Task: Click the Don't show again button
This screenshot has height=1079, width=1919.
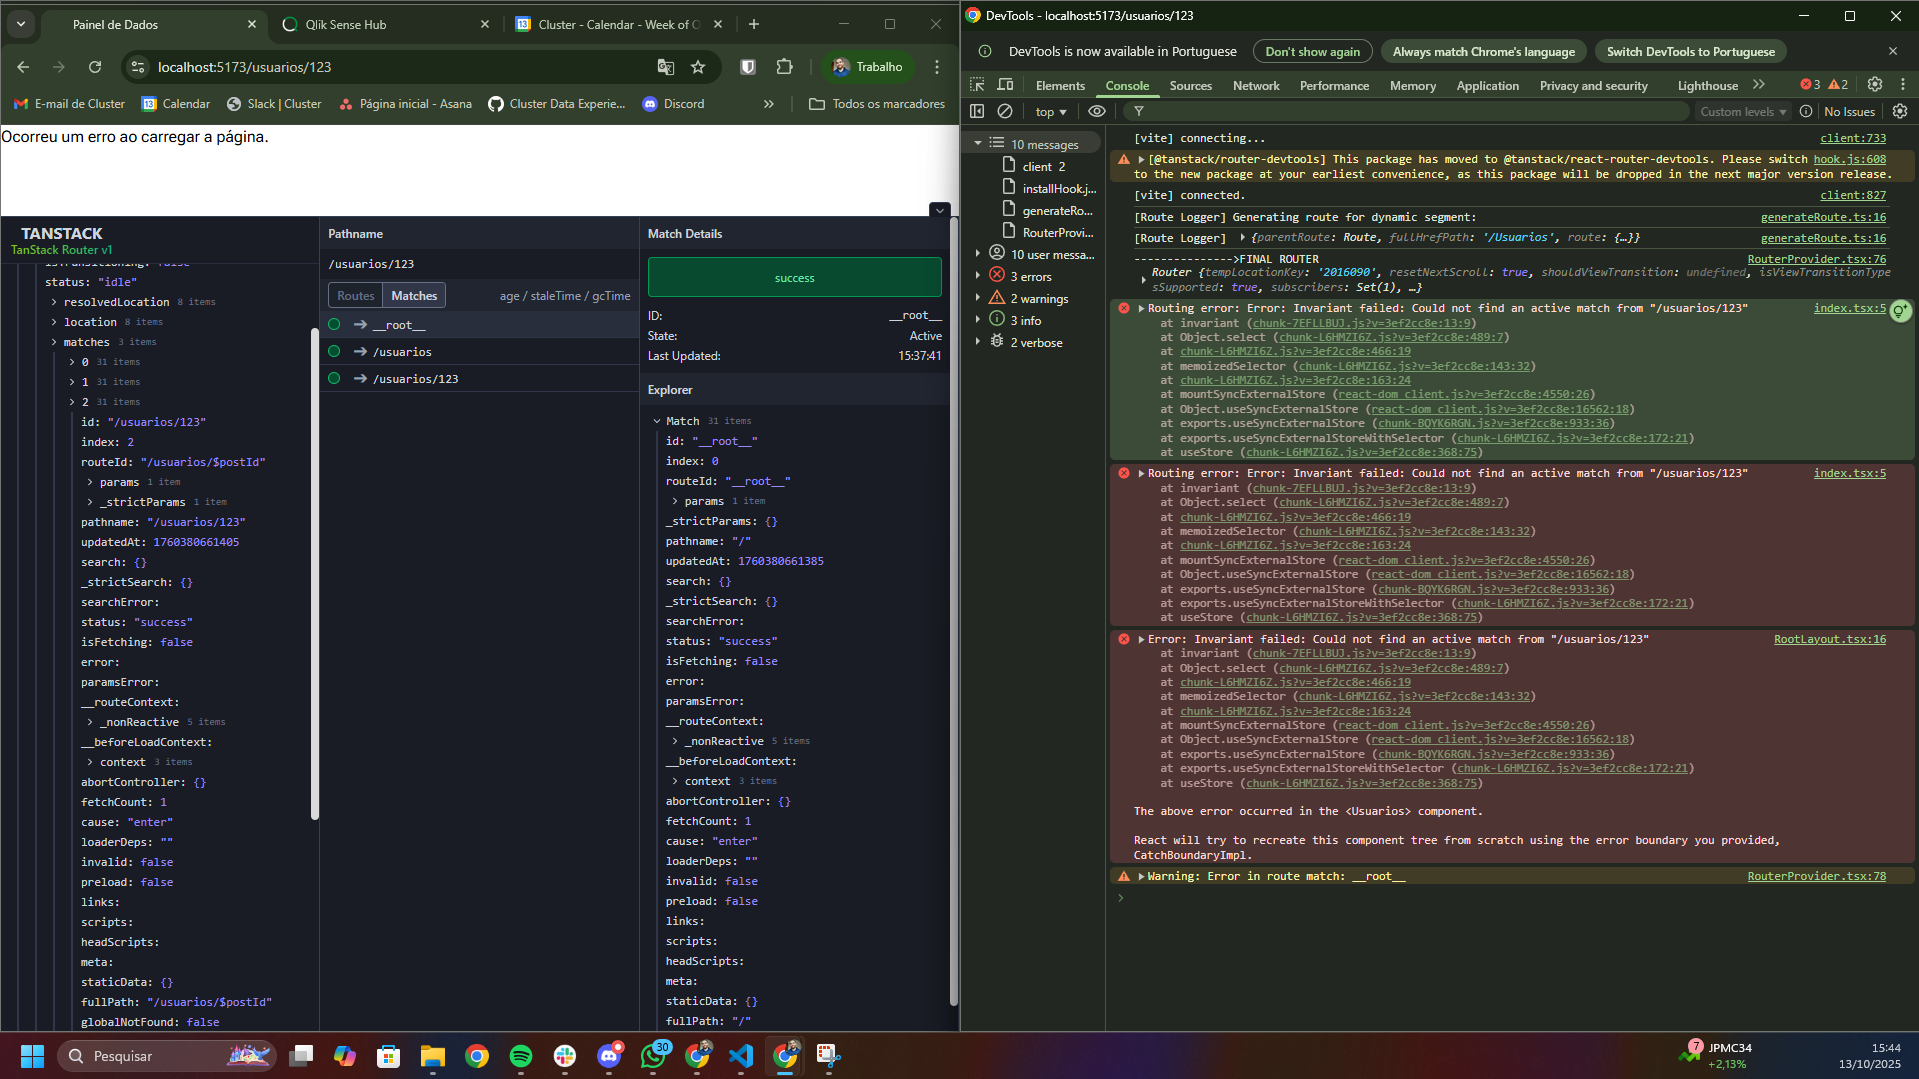Action: [1312, 52]
